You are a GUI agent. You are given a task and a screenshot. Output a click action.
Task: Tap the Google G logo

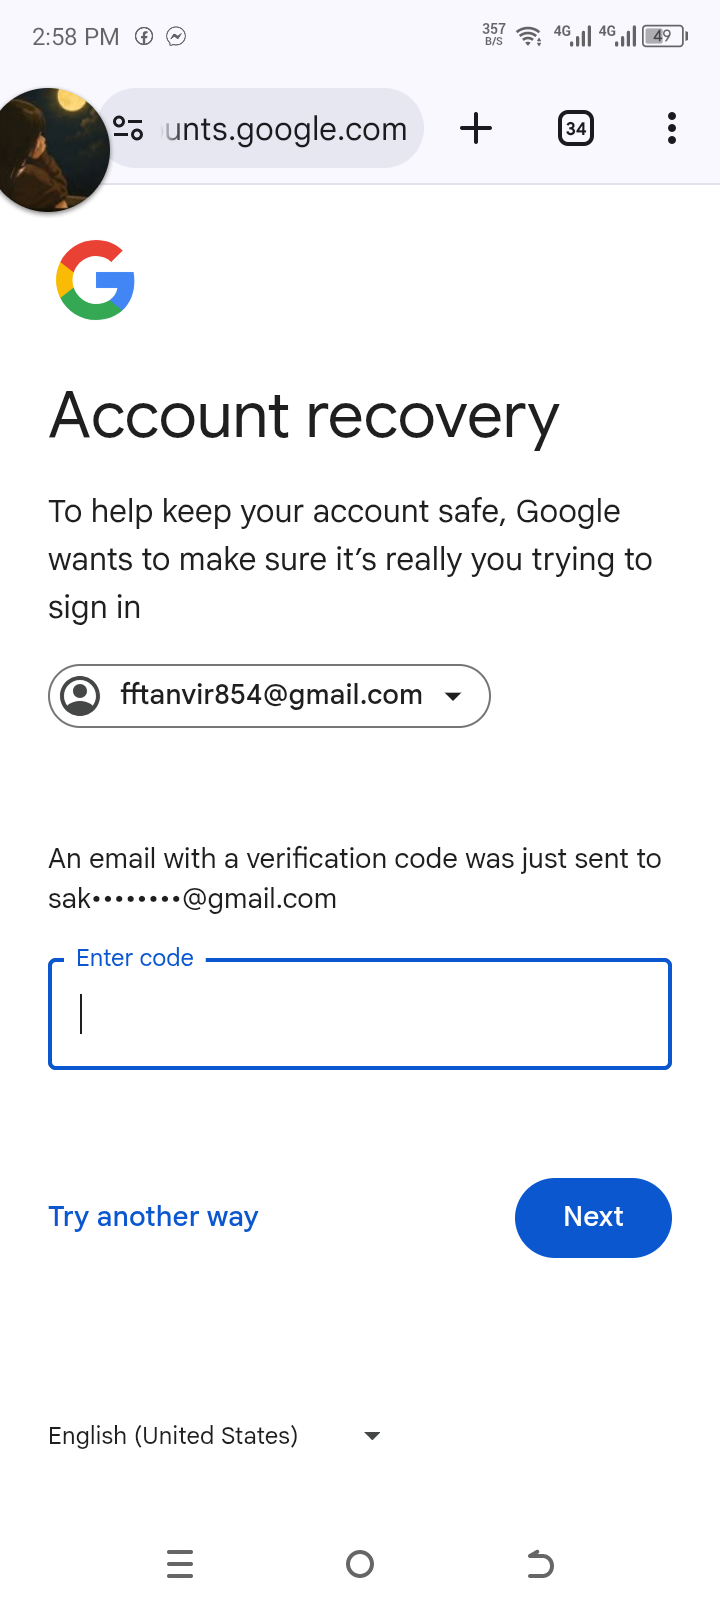coord(96,280)
